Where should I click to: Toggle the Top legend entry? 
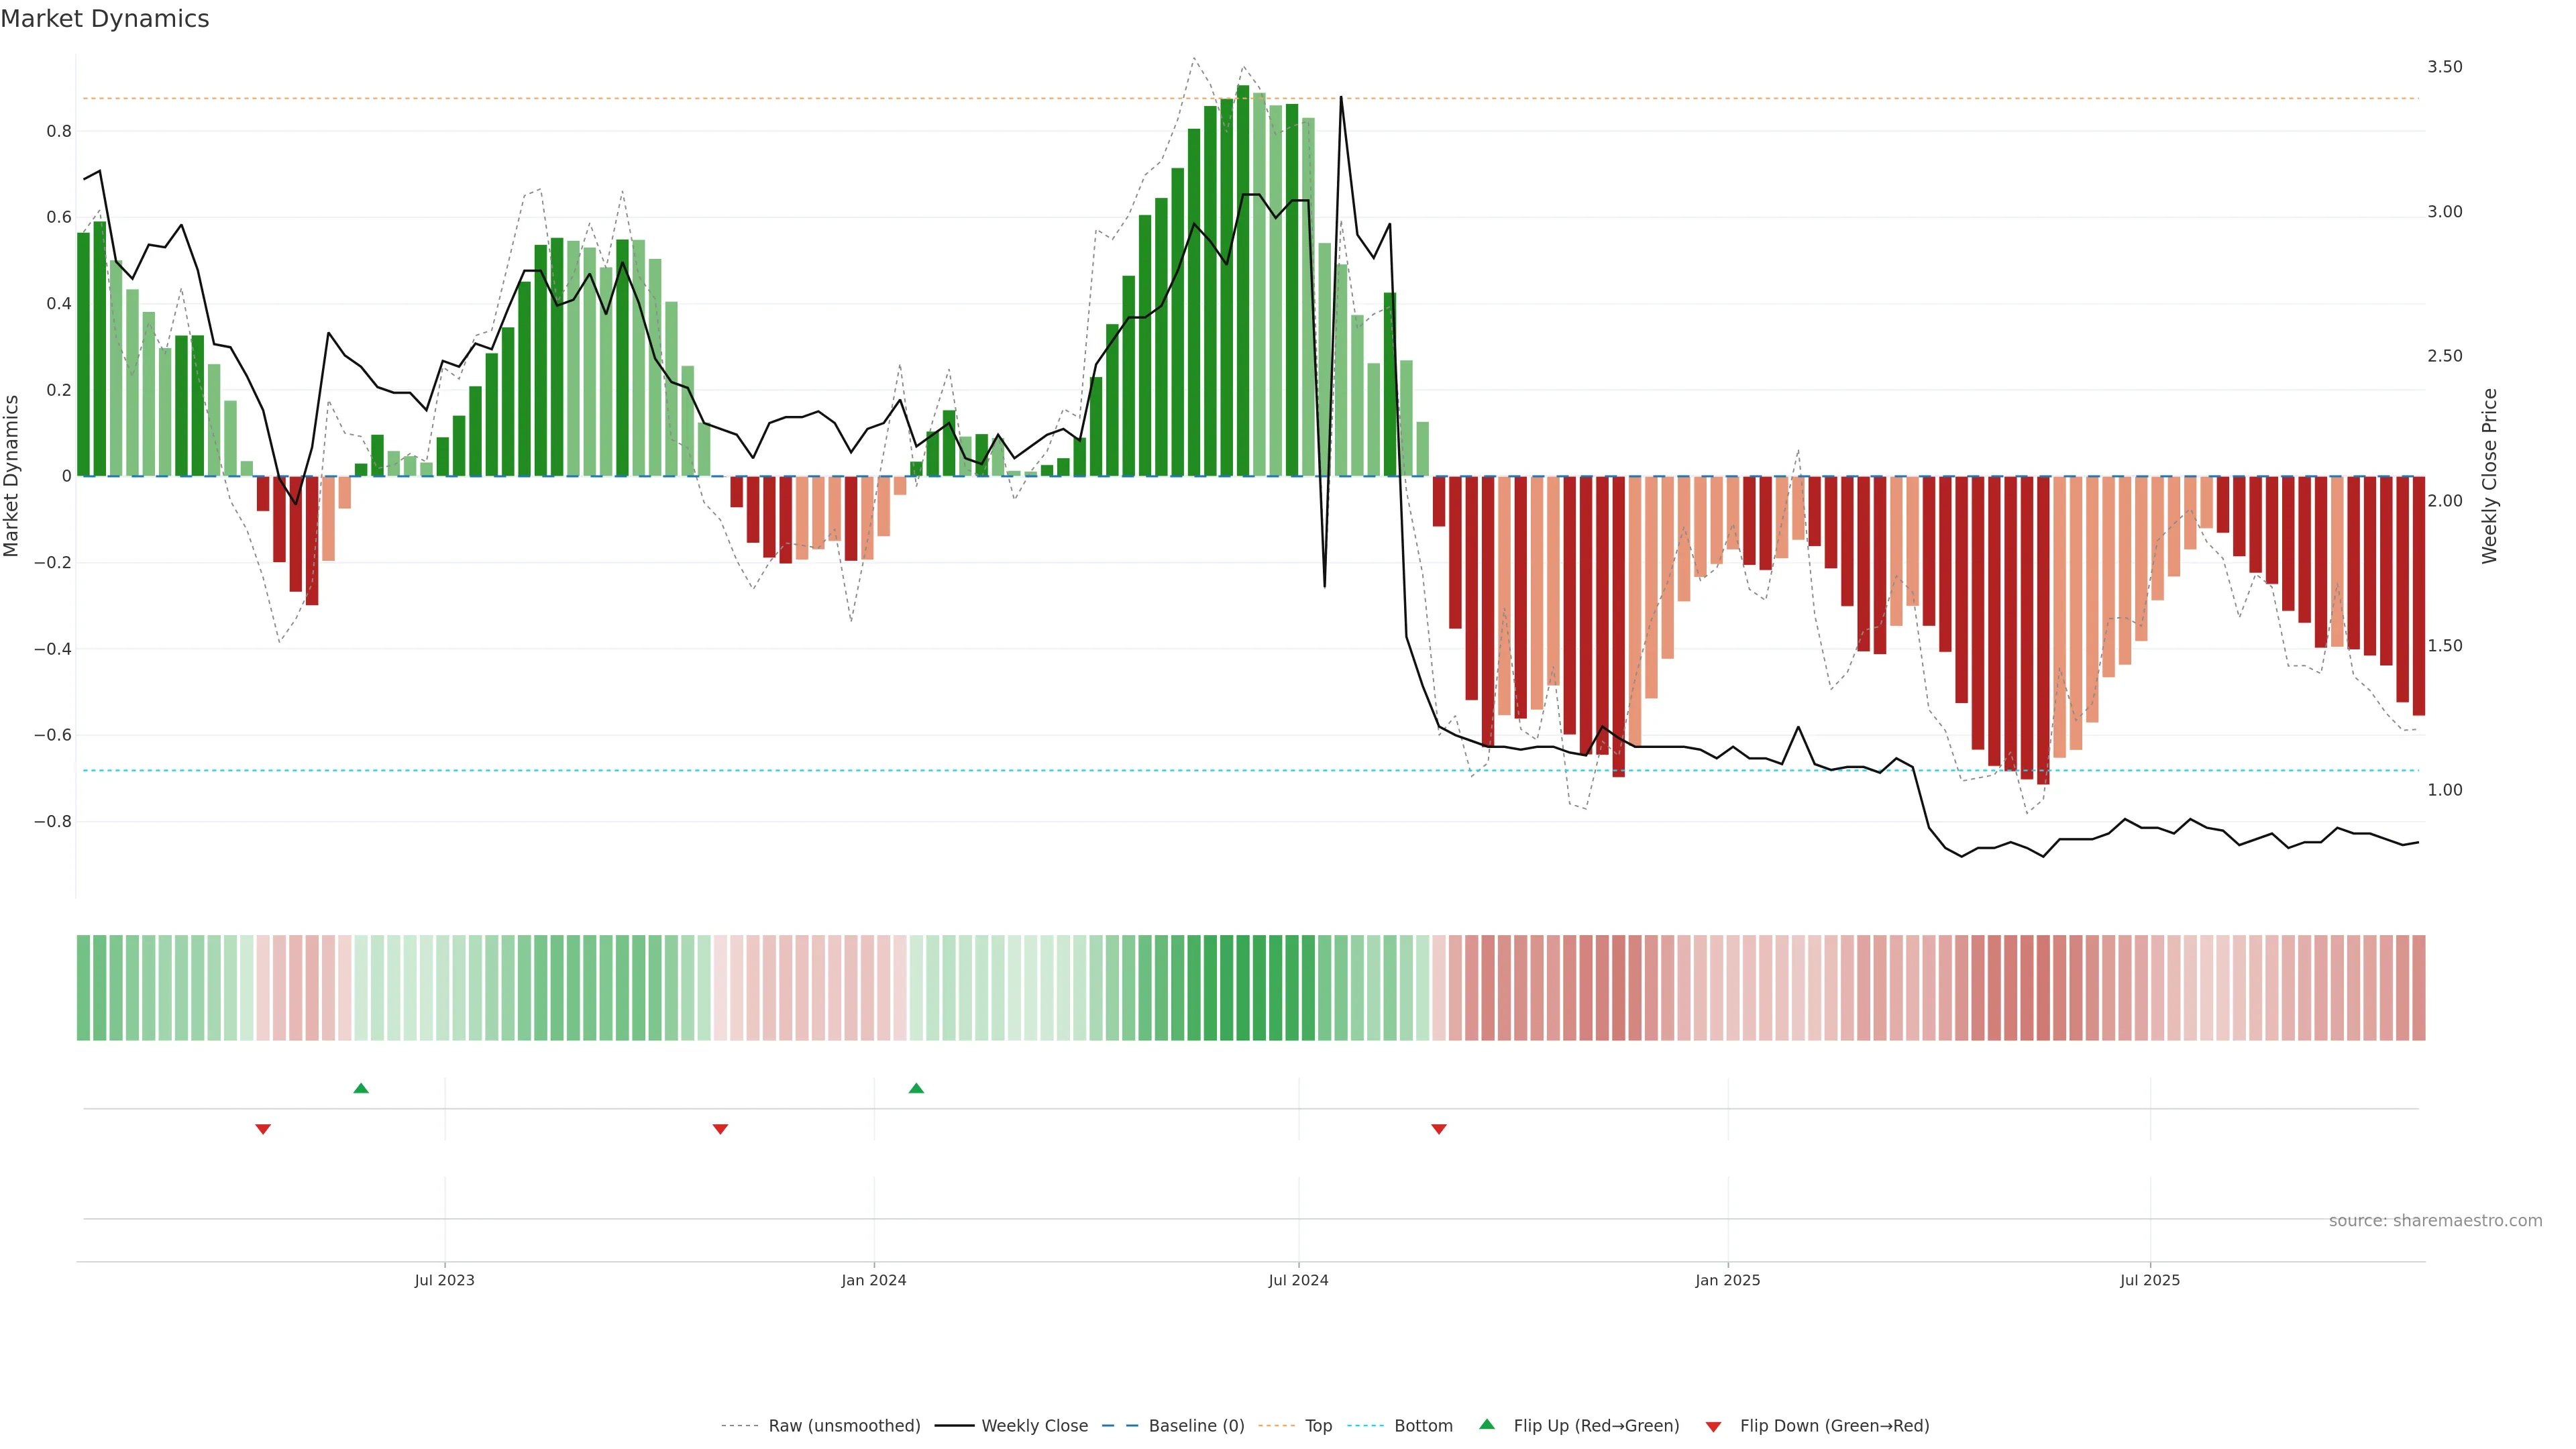point(1318,1426)
